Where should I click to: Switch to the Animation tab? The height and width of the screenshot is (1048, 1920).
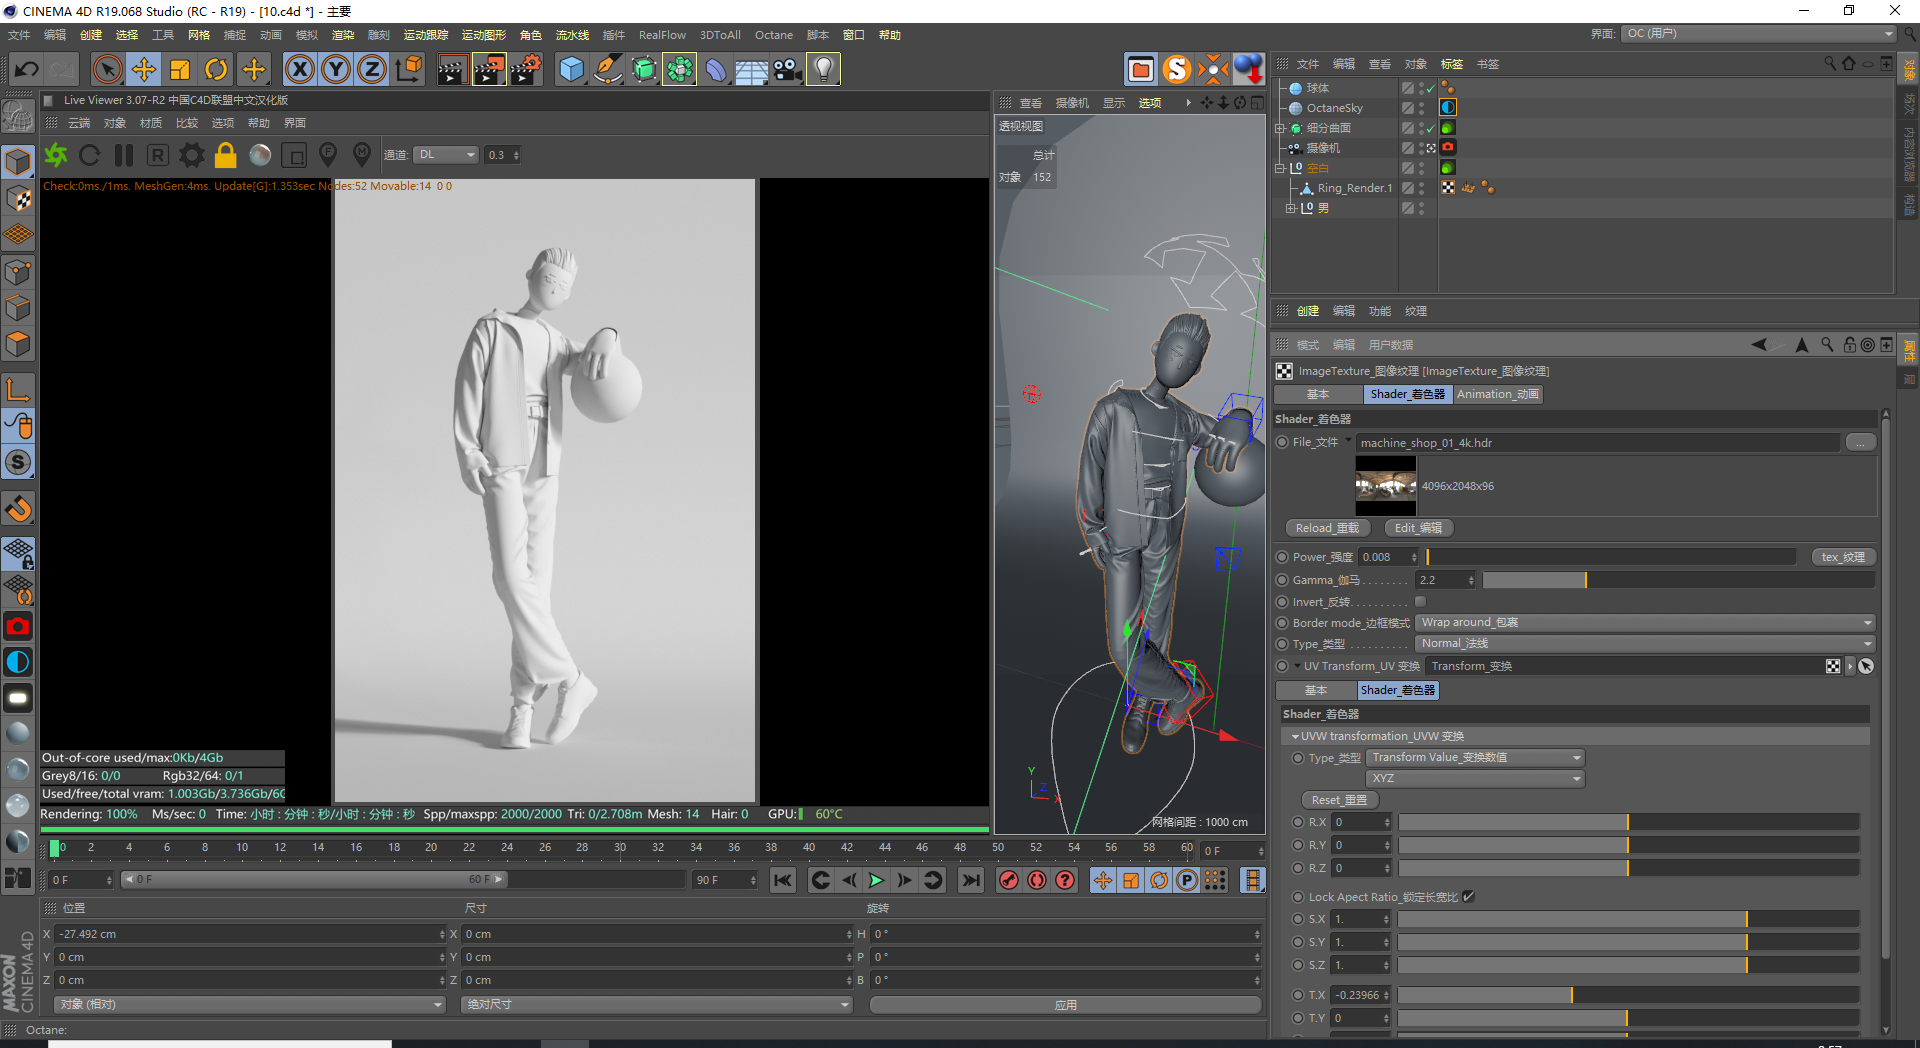coord(1497,395)
